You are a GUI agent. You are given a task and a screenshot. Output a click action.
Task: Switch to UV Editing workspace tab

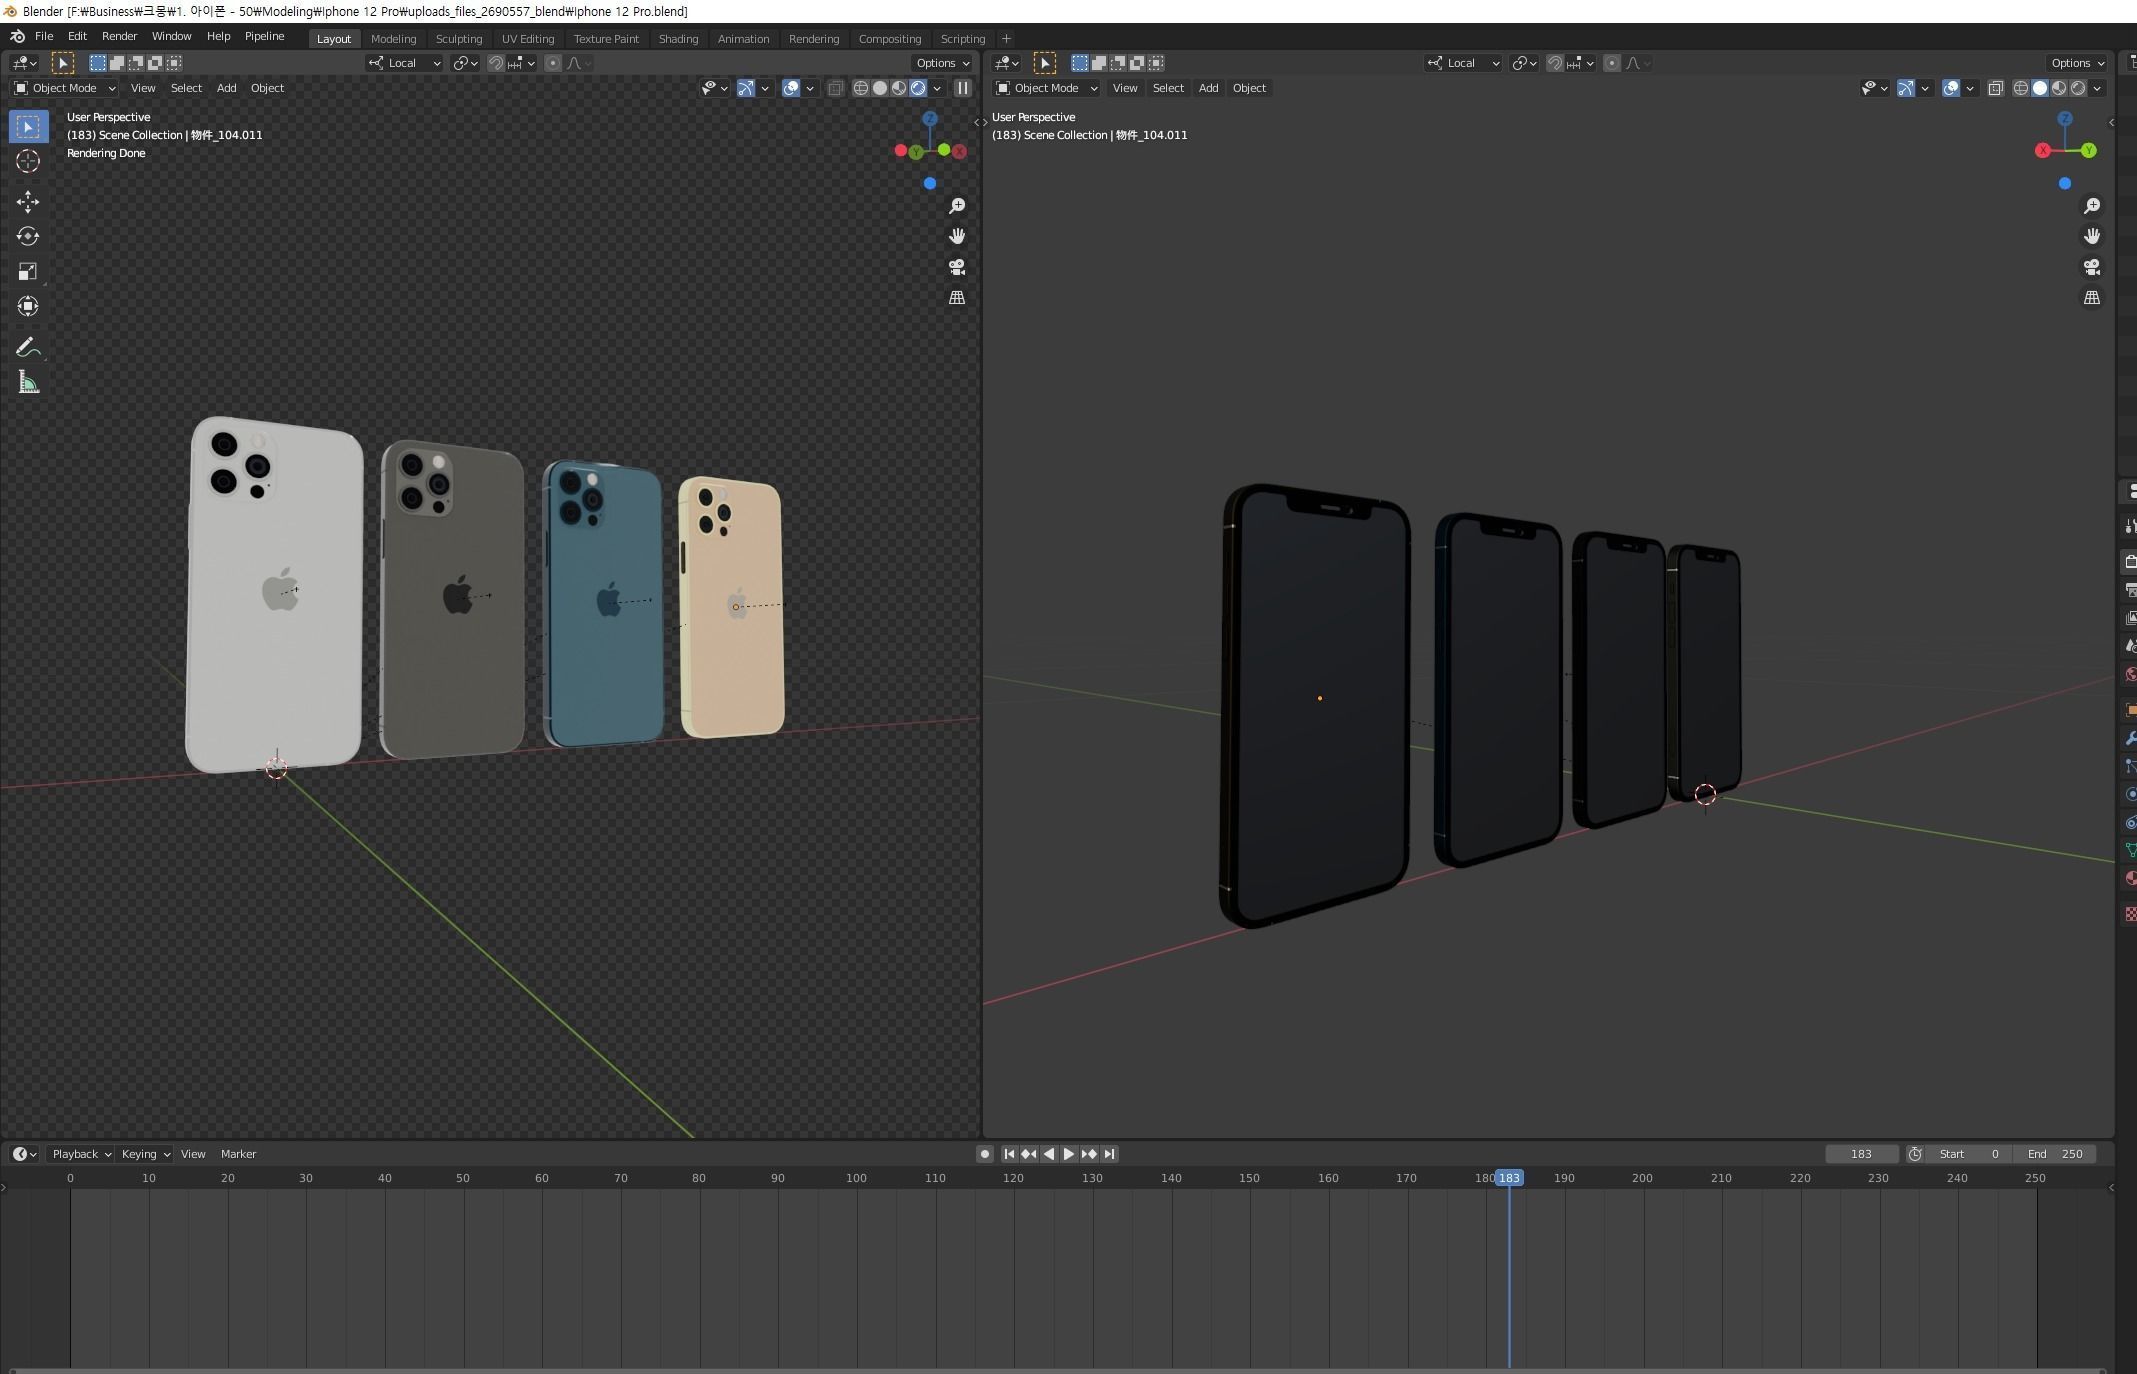pos(528,38)
